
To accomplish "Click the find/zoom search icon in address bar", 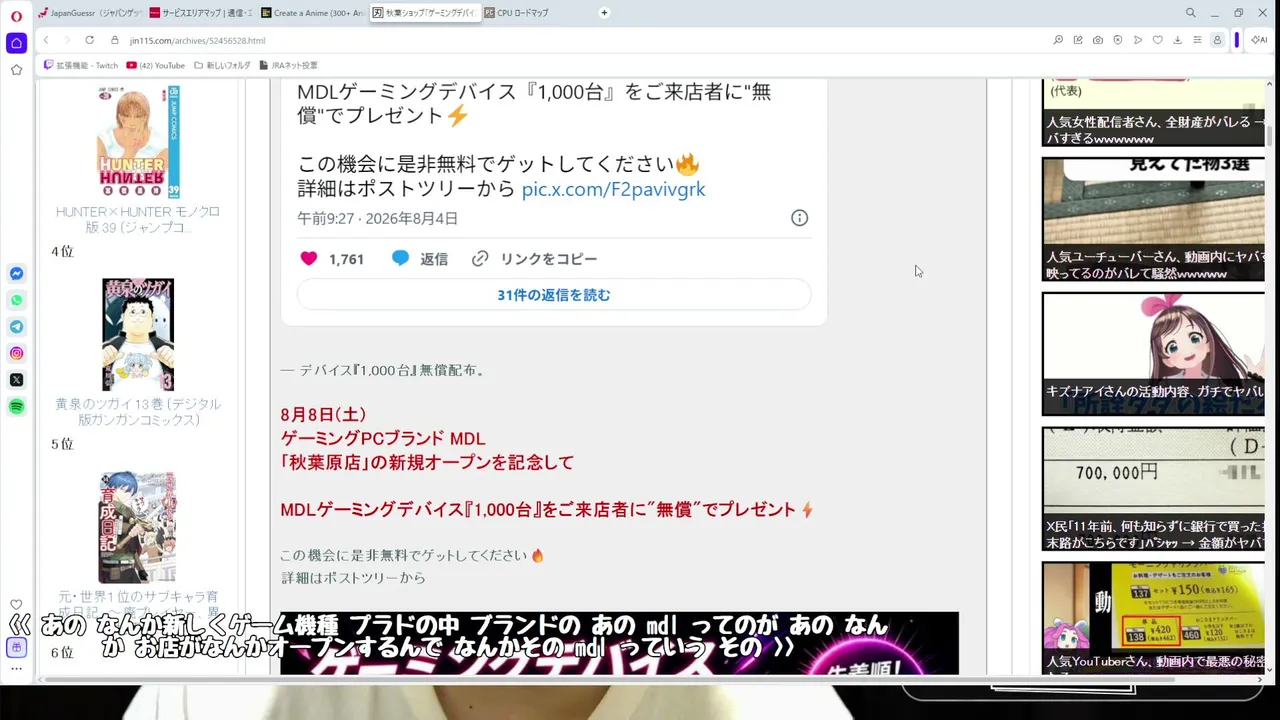I will pos(1058,40).
